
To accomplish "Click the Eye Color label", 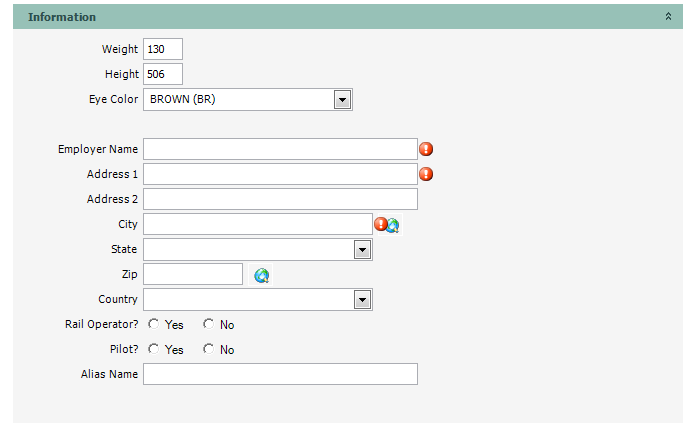I will pyautogui.click(x=113, y=99).
